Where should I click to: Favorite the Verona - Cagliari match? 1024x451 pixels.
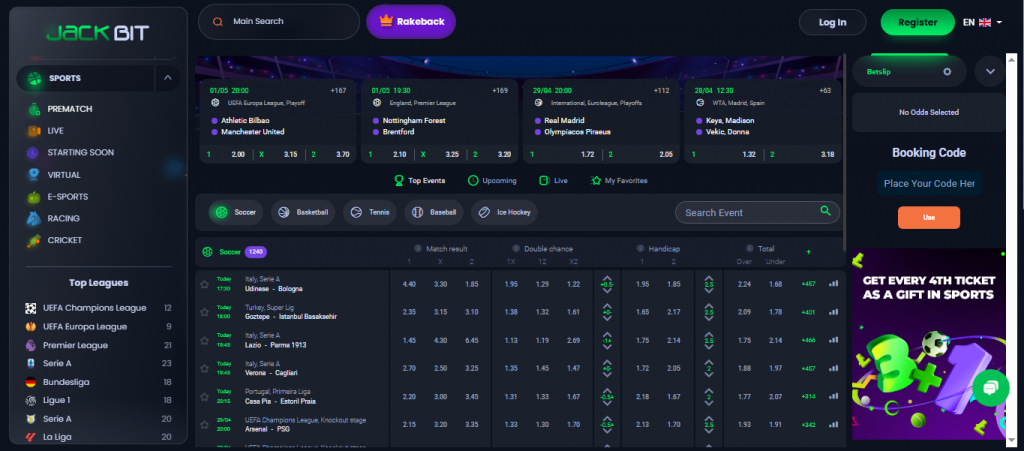pos(204,369)
